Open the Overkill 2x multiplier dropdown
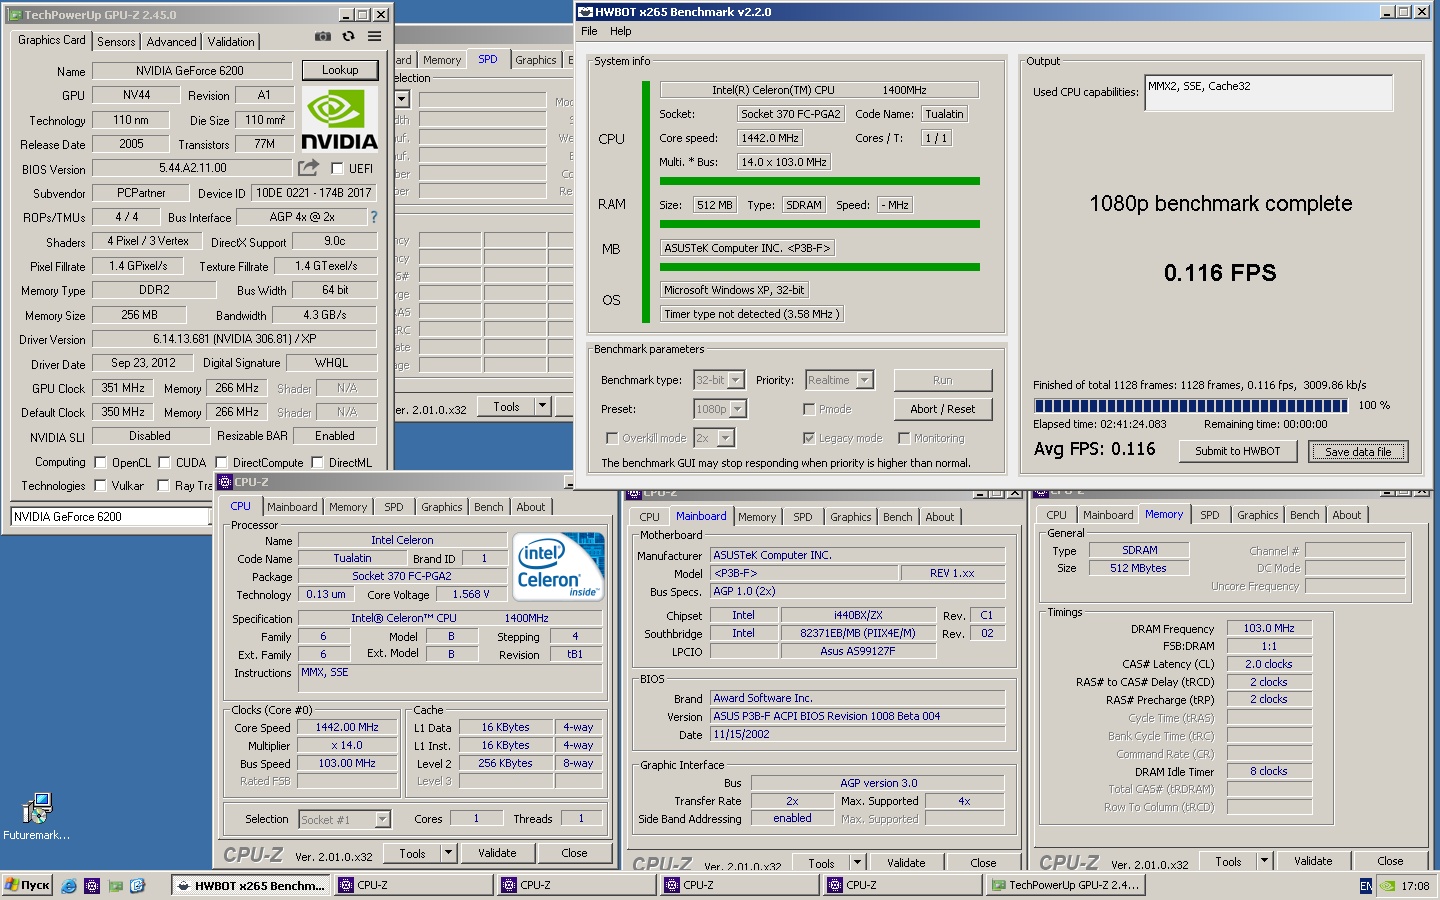The height and width of the screenshot is (900, 1440). tap(725, 438)
